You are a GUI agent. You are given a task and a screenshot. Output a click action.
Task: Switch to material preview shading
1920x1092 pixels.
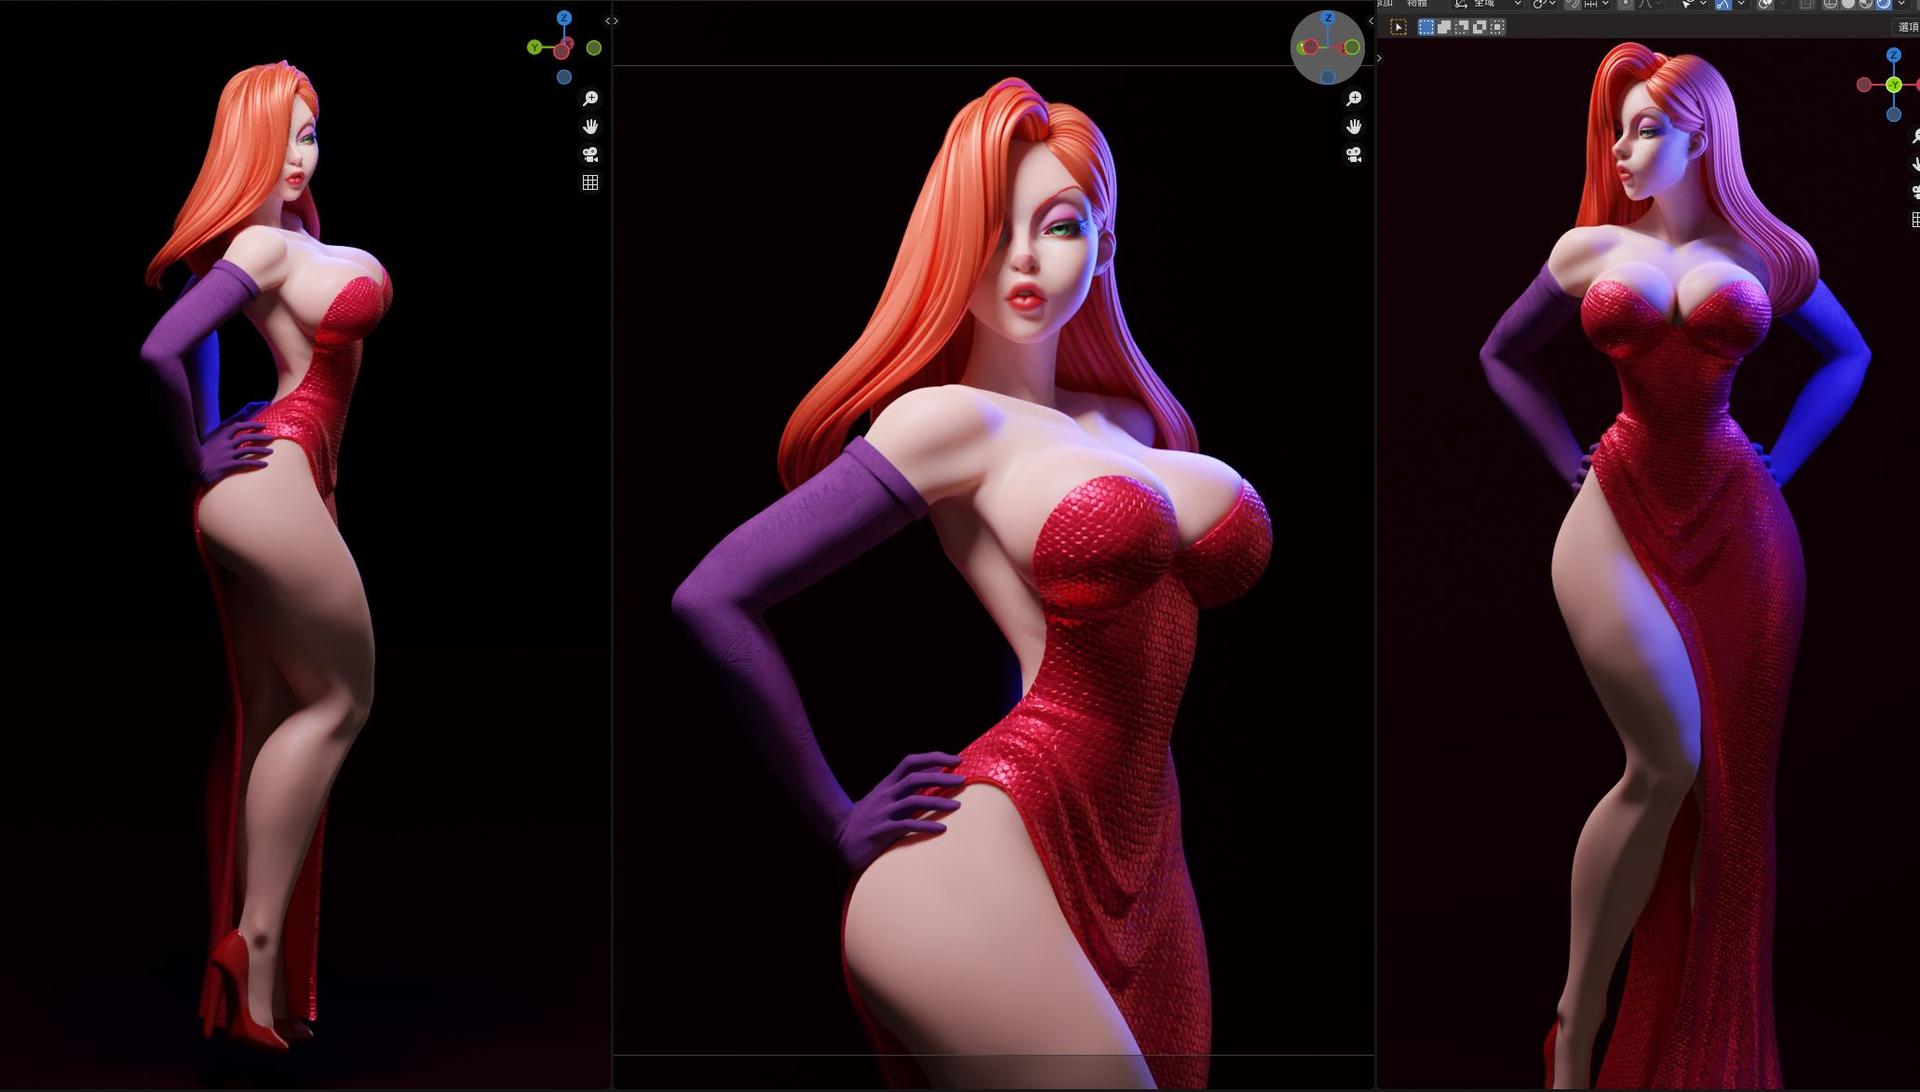click(1866, 3)
